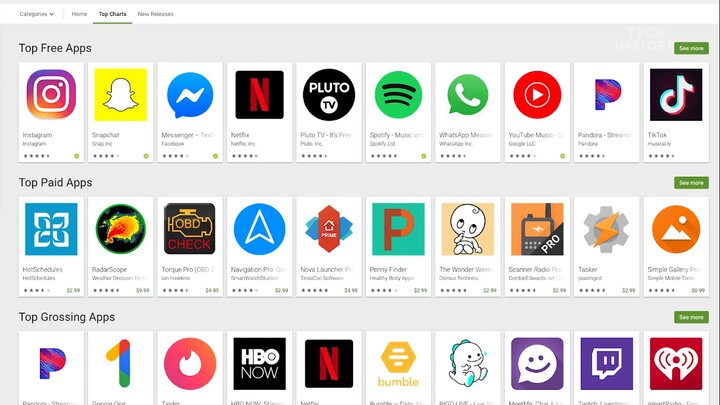720x405 pixels.
Task: Select Netflix icon in Top Grossing Apps
Action: tap(329, 364)
